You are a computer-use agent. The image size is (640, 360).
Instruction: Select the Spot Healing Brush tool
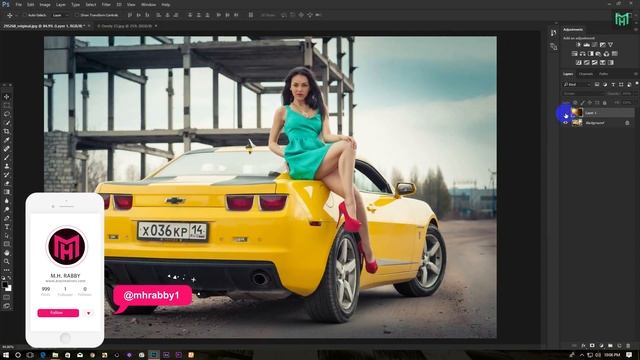tap(7, 149)
